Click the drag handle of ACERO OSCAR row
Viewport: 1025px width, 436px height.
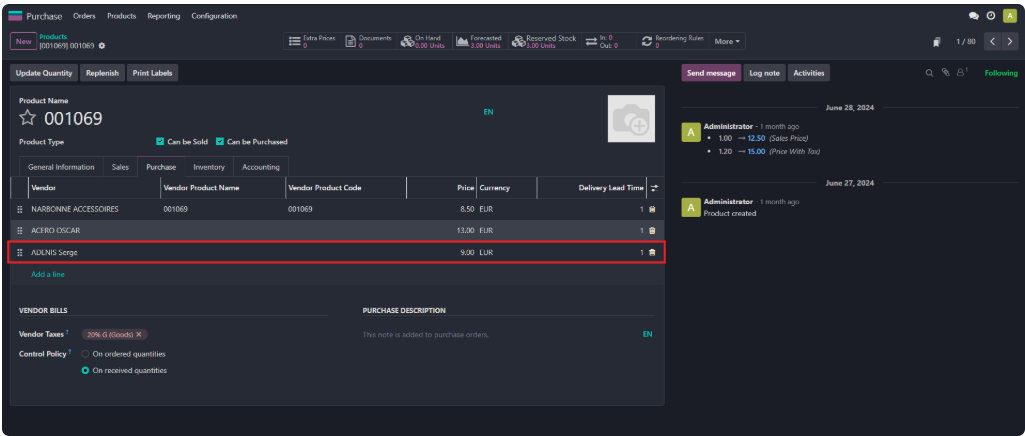20,231
